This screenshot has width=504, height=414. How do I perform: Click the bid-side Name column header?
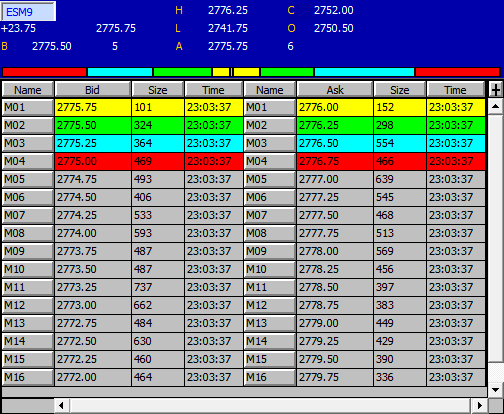(28, 90)
